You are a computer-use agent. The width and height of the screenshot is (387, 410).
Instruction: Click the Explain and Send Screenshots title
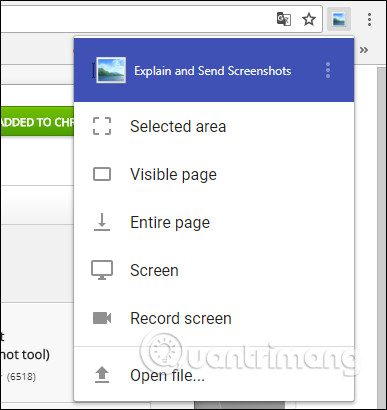tap(213, 71)
